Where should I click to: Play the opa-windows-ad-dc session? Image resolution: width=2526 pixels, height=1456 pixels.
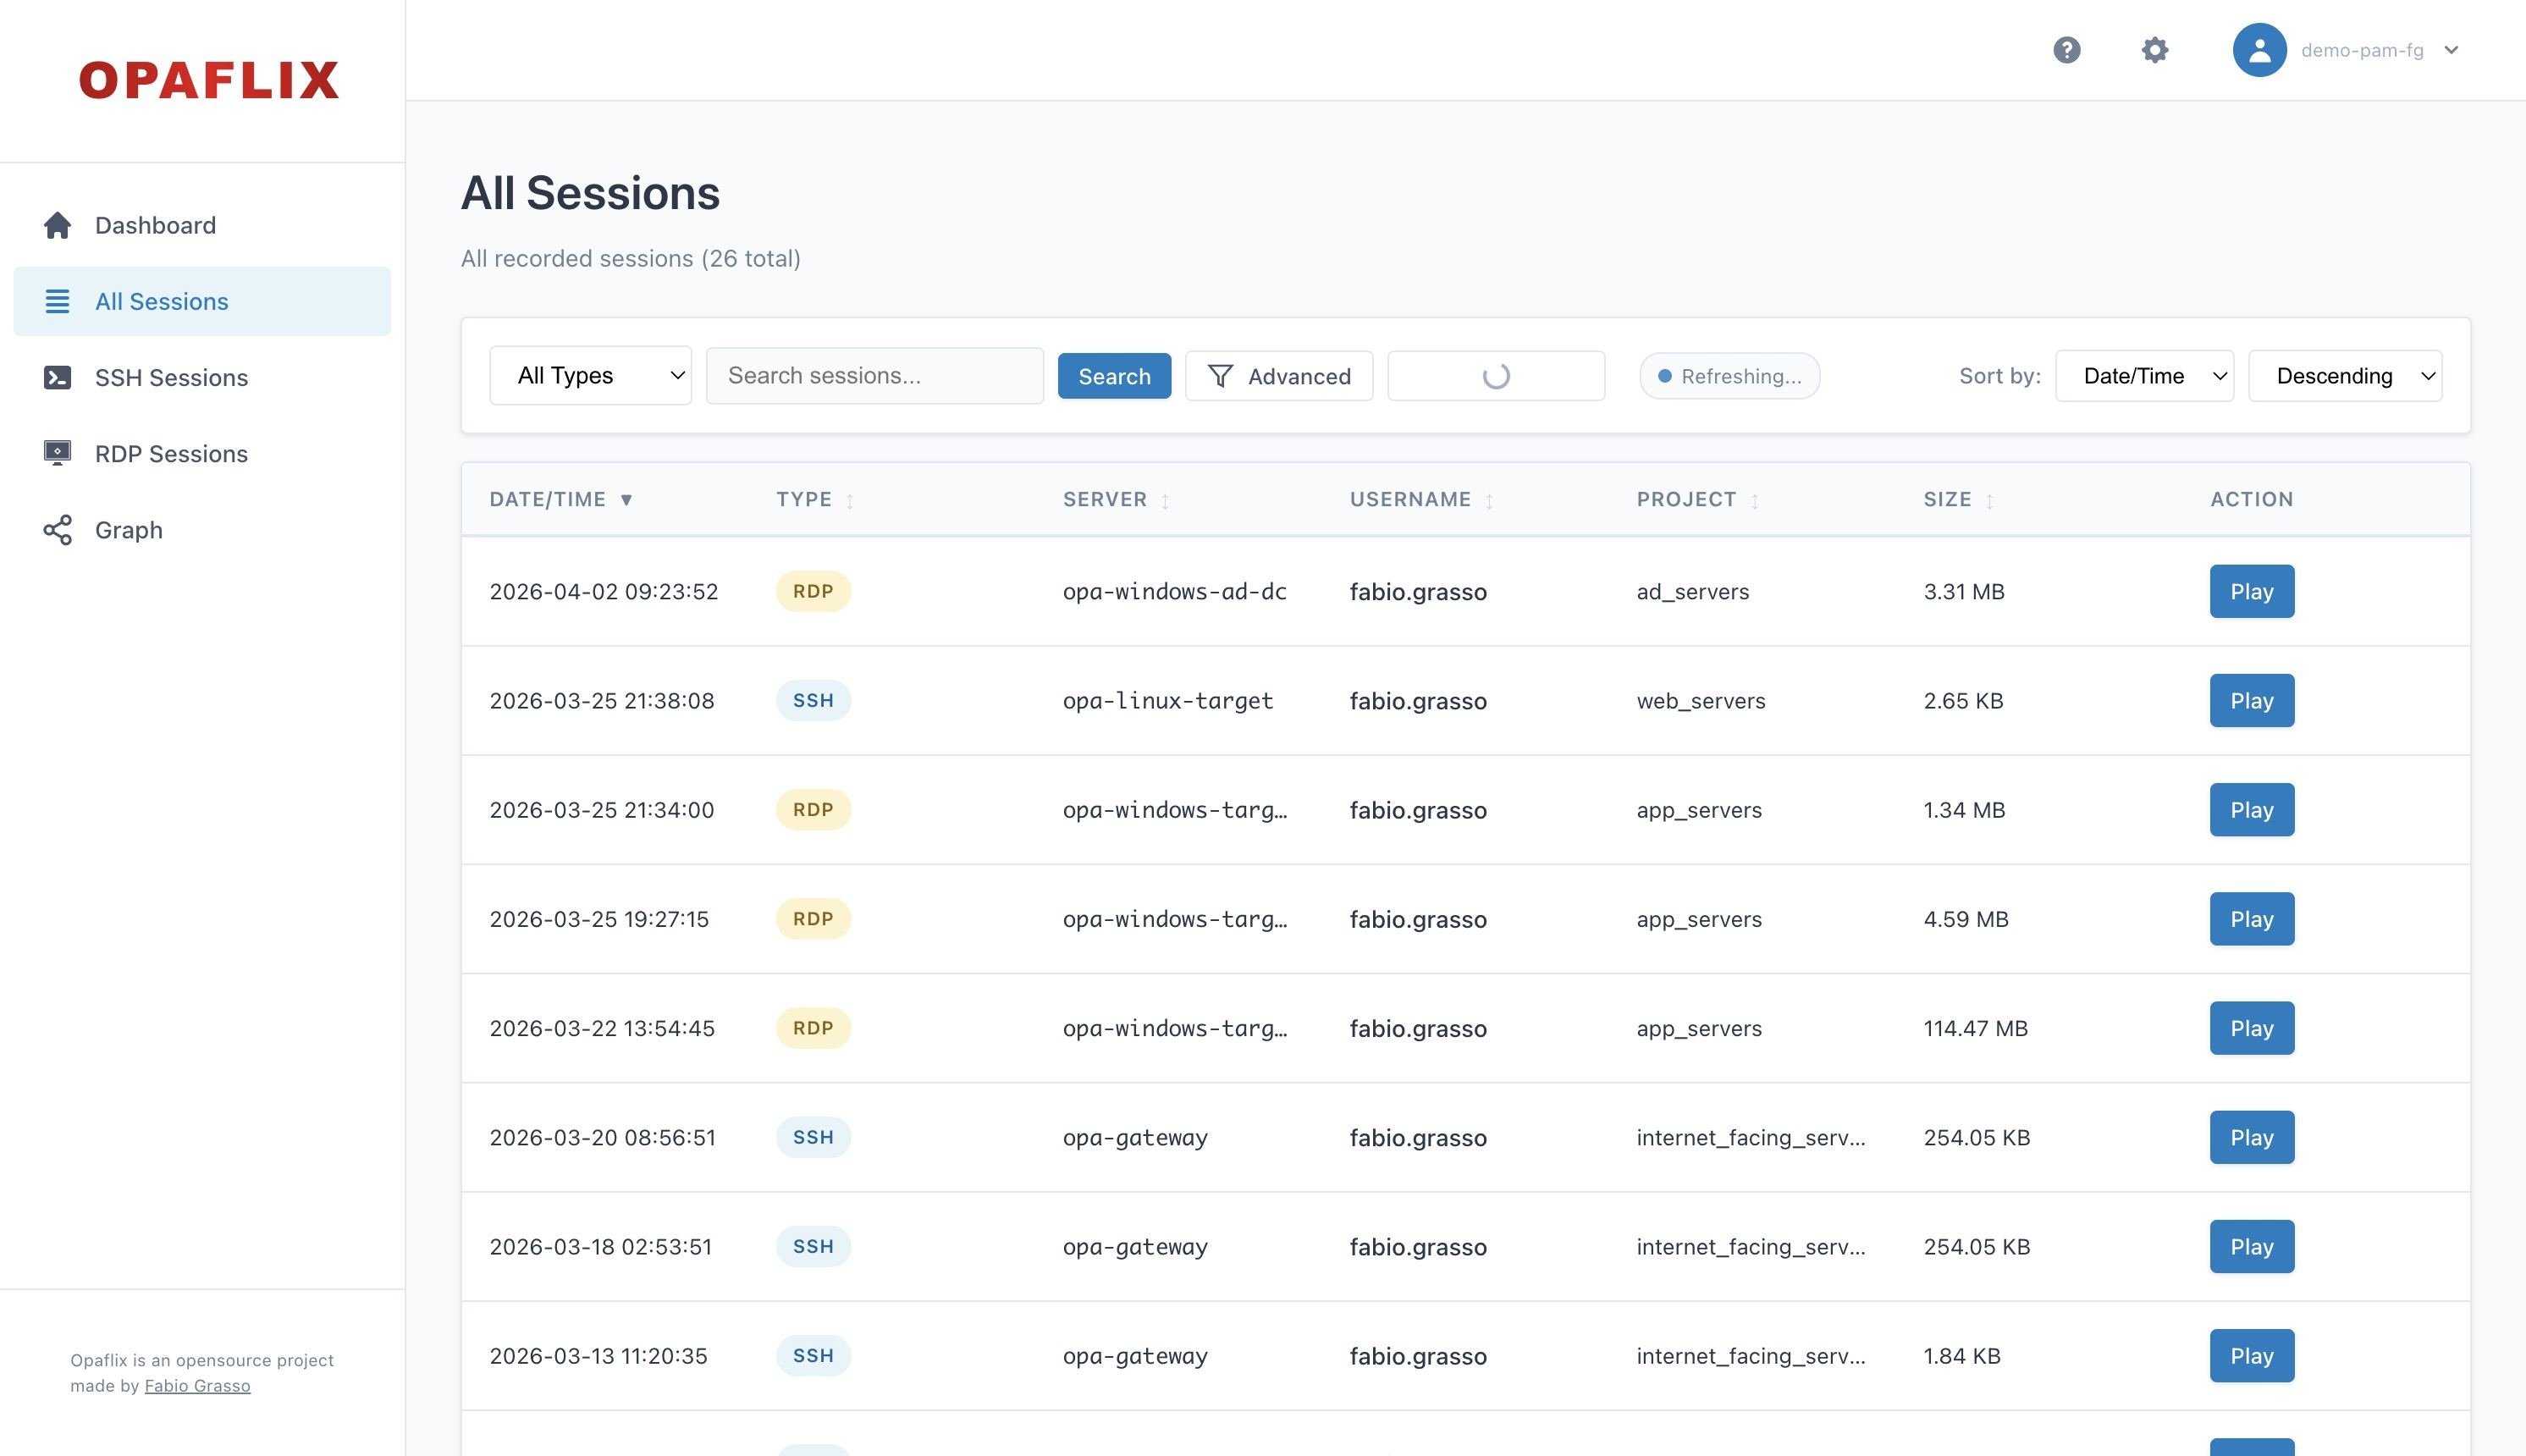click(x=2251, y=591)
